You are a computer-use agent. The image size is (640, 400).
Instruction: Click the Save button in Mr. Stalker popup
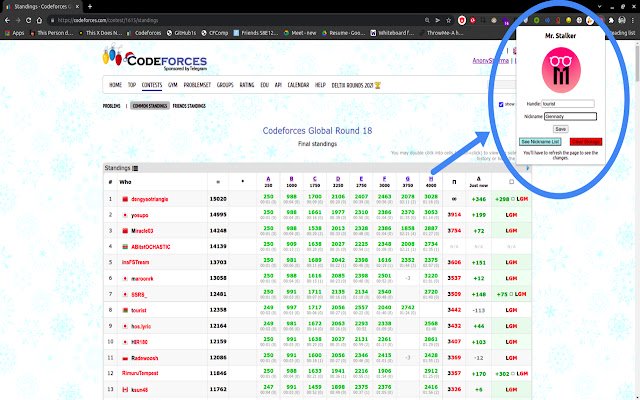pyautogui.click(x=560, y=129)
